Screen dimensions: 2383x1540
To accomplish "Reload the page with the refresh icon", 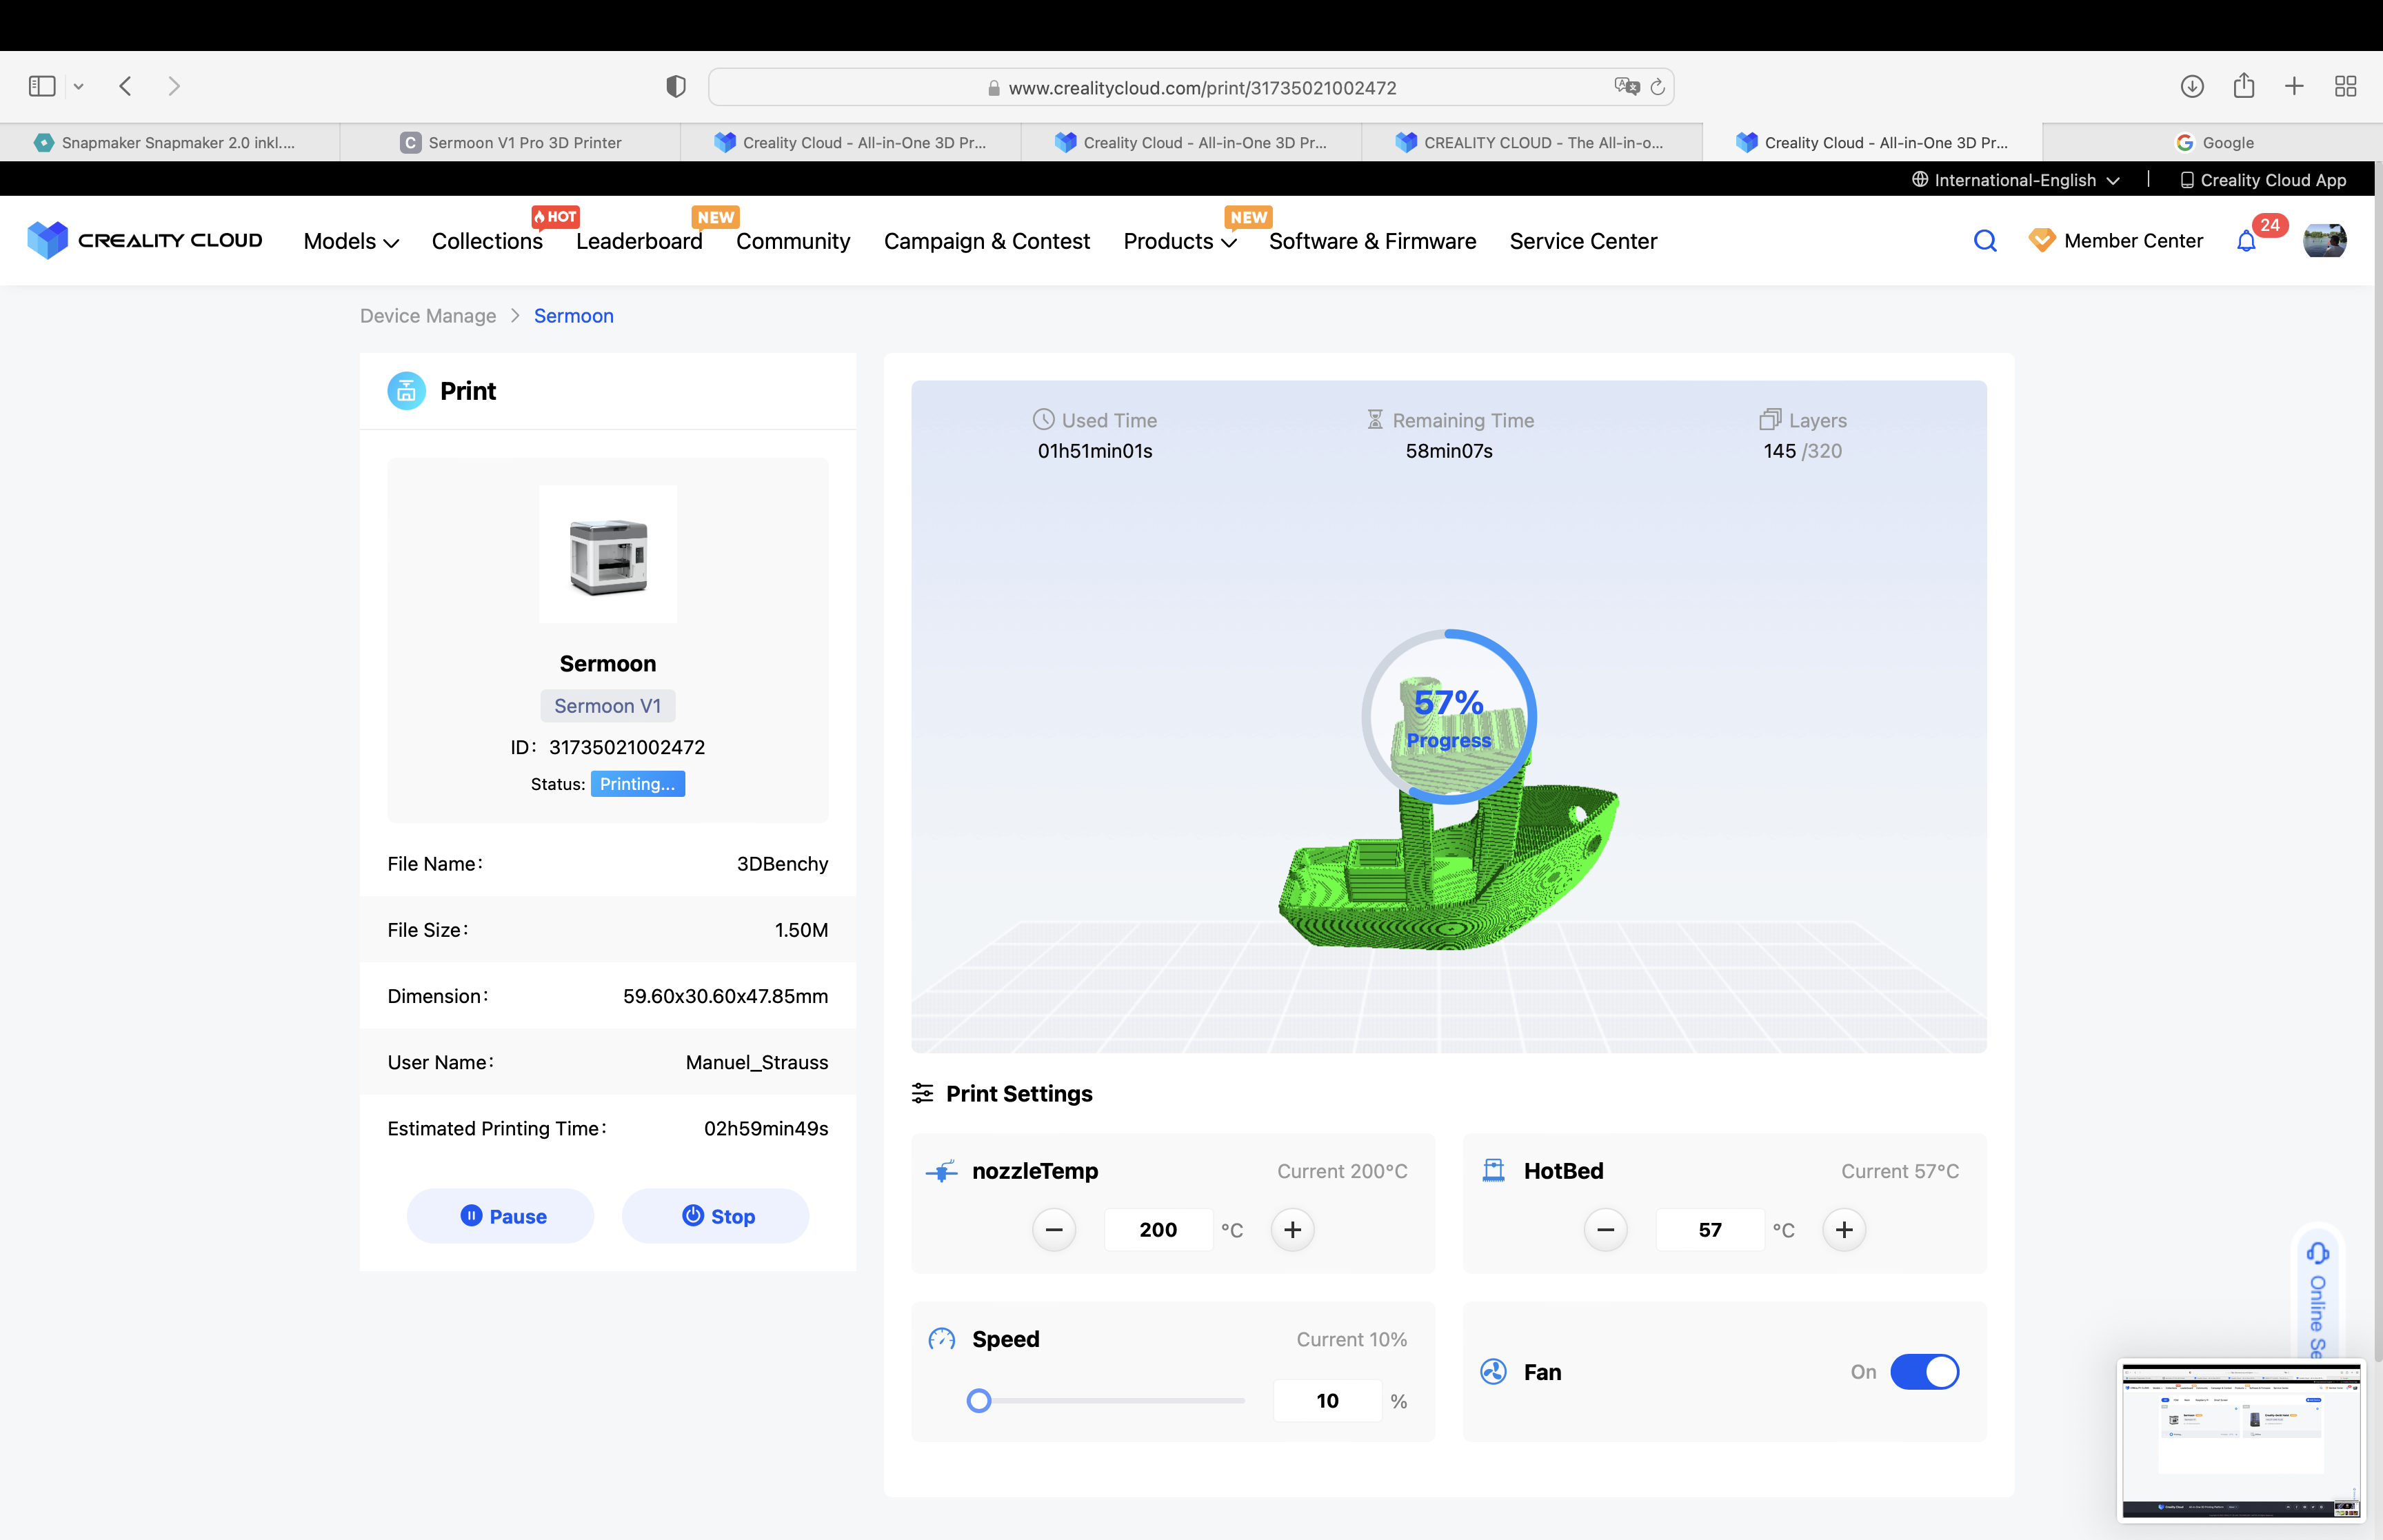I will tap(1657, 87).
